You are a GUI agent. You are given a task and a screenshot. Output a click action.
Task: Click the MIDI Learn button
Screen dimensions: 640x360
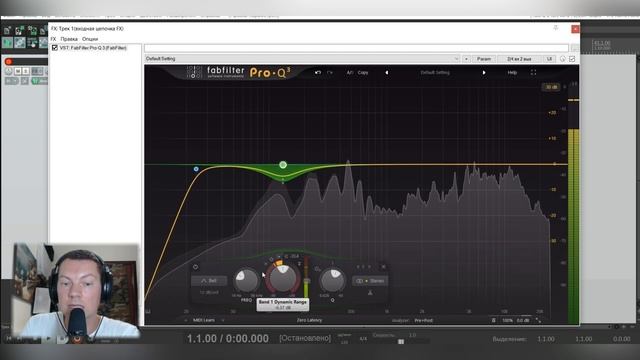pos(204,320)
